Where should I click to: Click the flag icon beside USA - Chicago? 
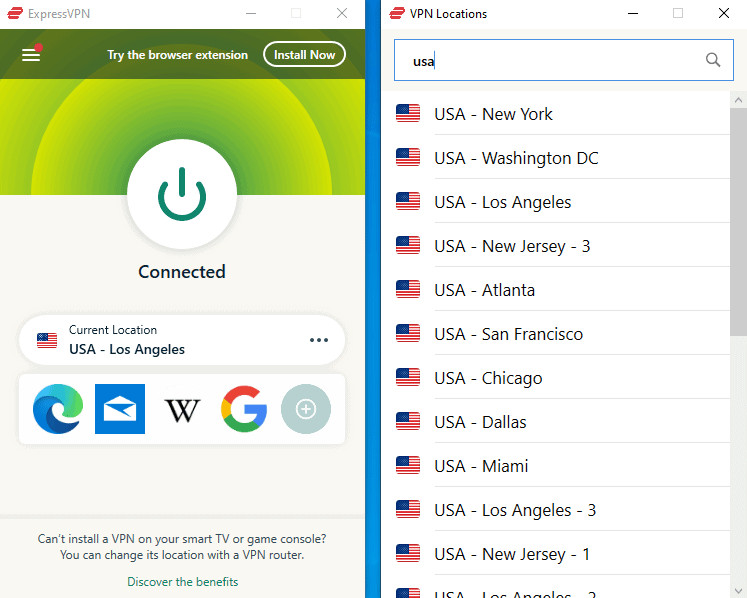[408, 377]
